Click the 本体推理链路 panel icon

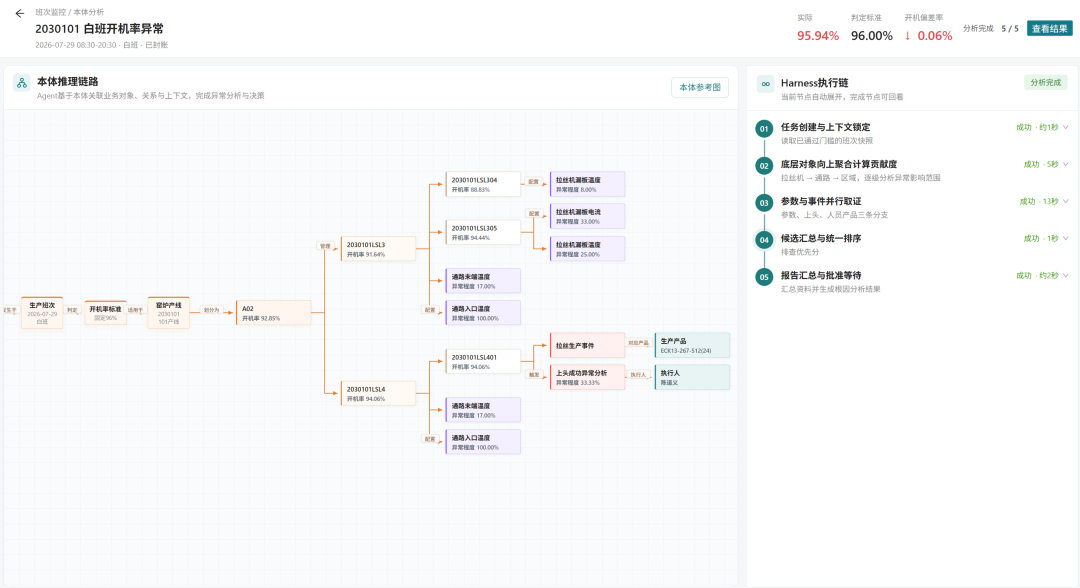pos(22,83)
